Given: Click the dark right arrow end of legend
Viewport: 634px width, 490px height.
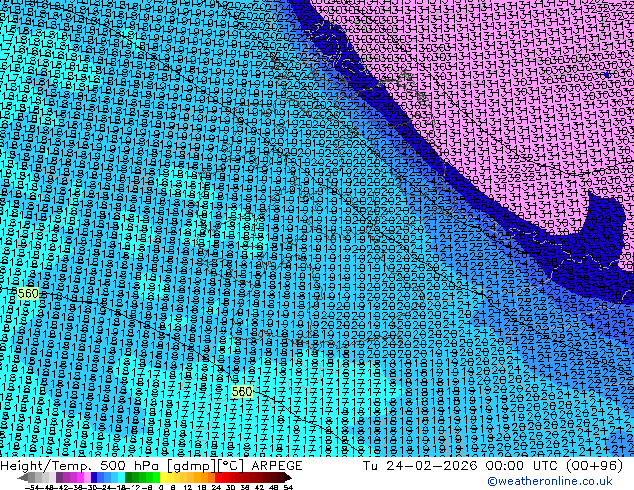Looking at the screenshot, I should pyautogui.click(x=288, y=477).
